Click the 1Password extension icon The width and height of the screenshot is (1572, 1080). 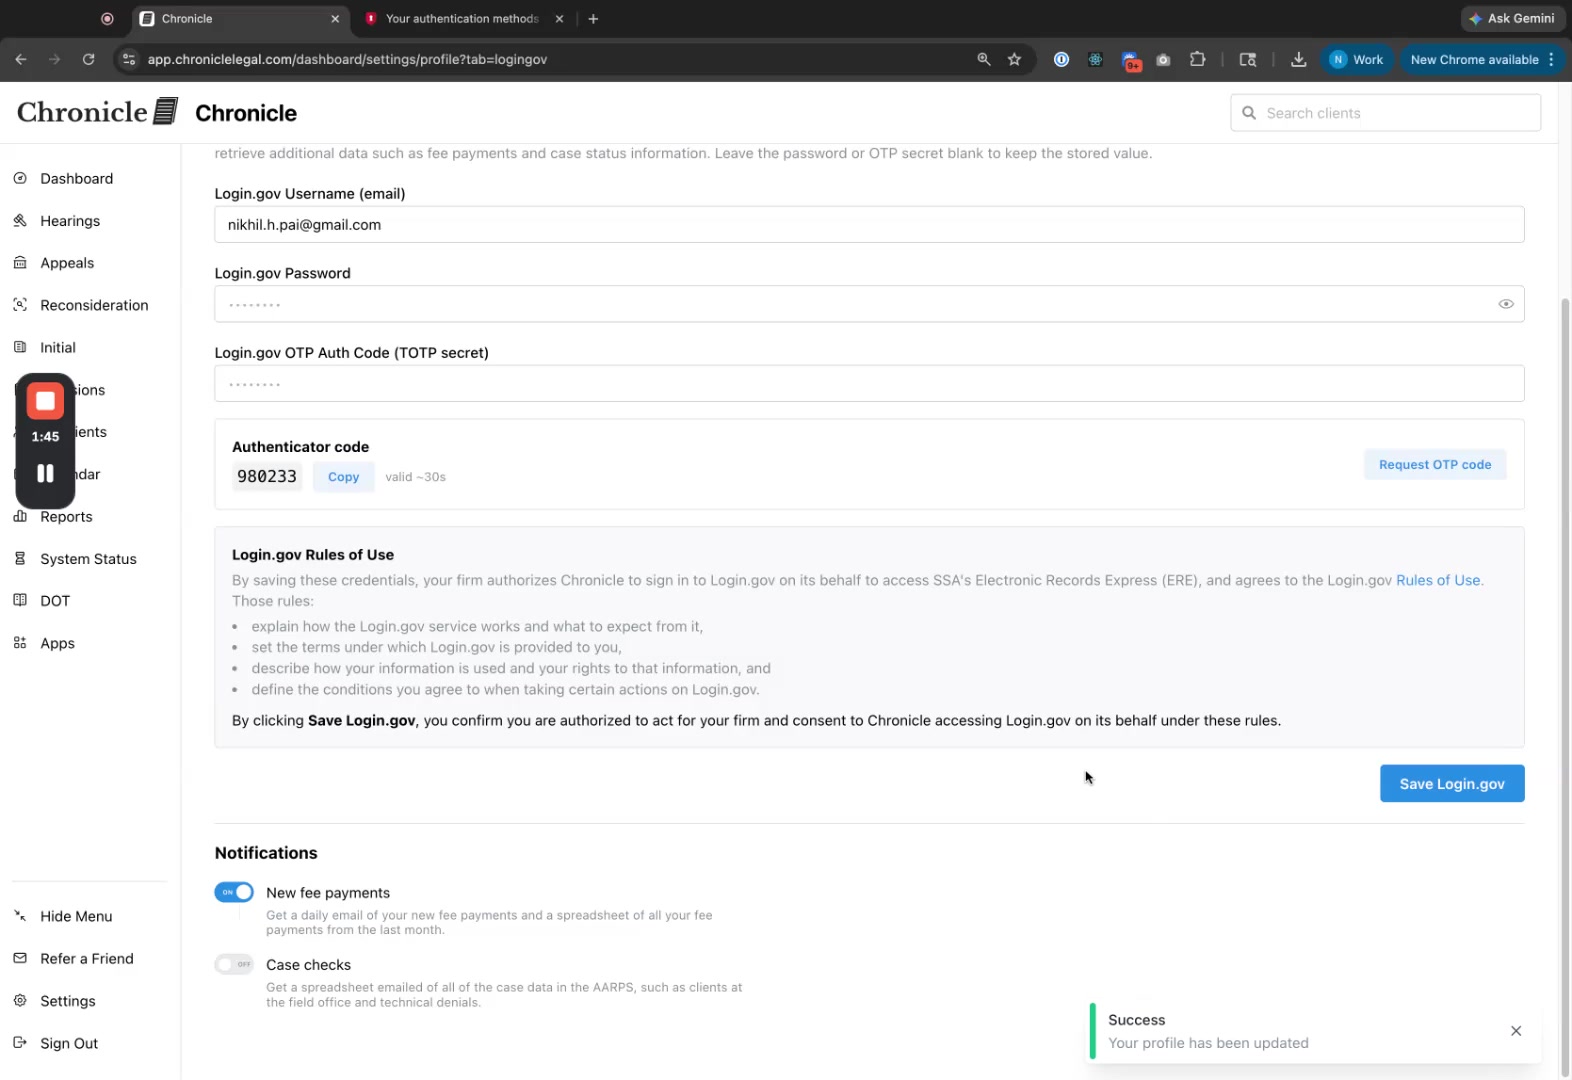pos(1062,59)
